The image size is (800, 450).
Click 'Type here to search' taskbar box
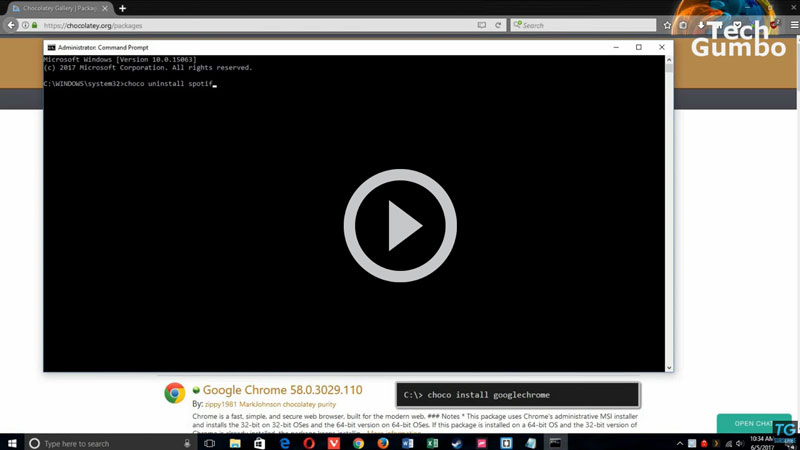[110, 443]
